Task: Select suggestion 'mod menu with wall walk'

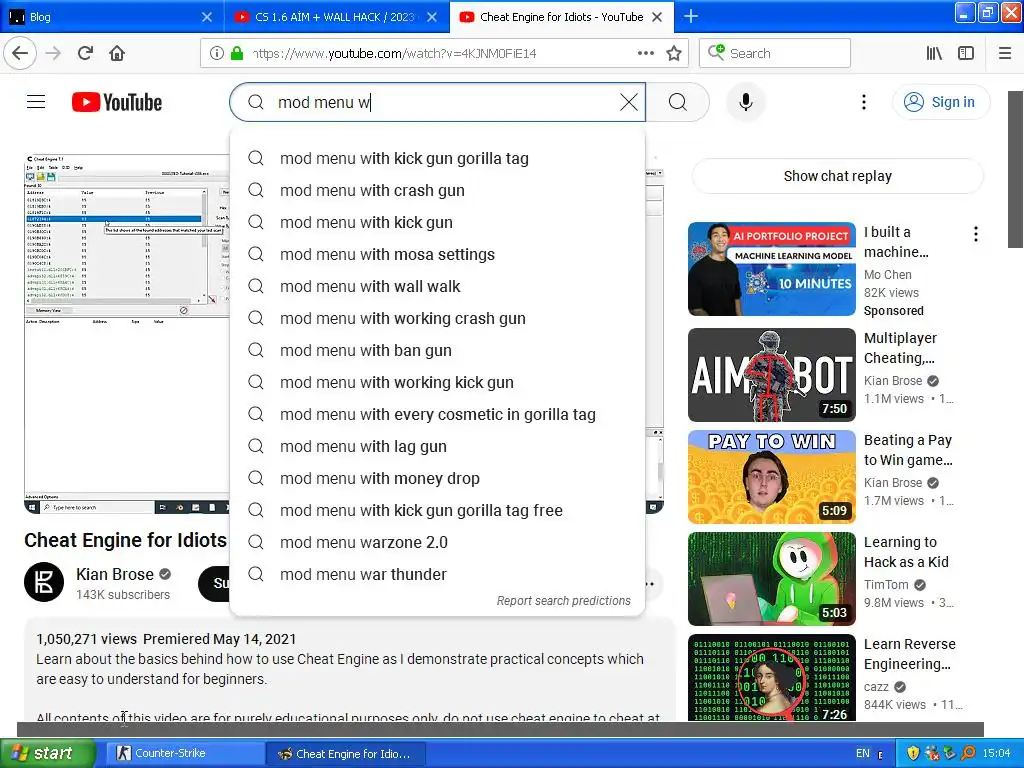Action: tap(438, 286)
